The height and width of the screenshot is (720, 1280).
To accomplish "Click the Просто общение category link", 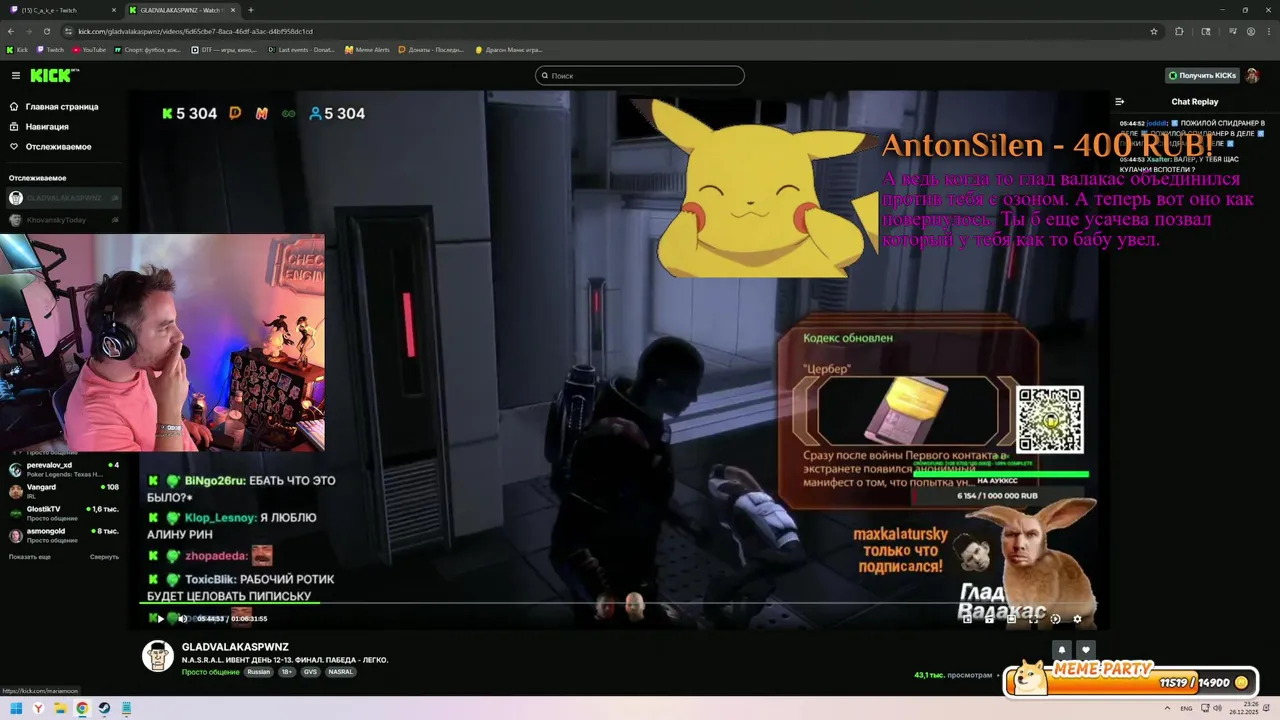I will [210, 672].
